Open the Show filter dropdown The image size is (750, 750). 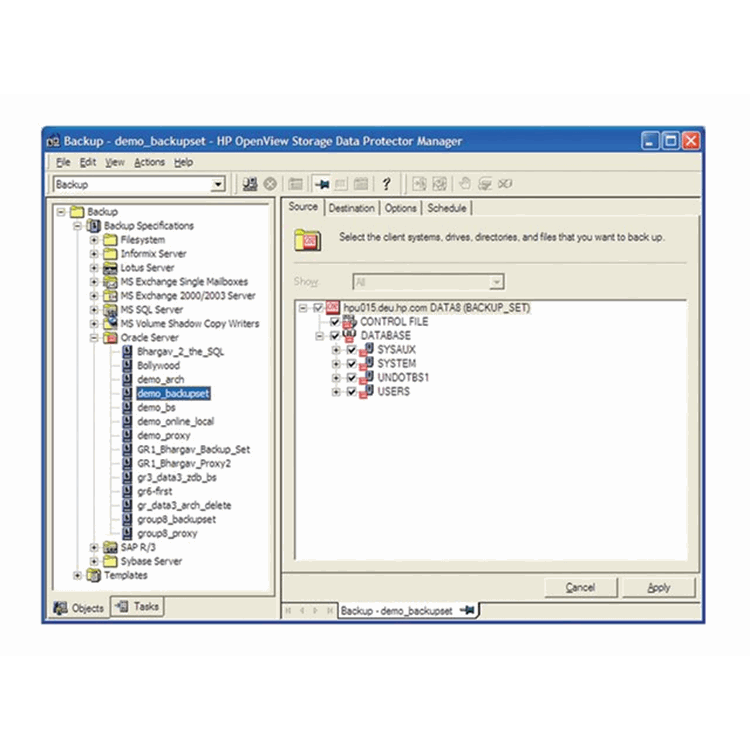click(x=496, y=282)
